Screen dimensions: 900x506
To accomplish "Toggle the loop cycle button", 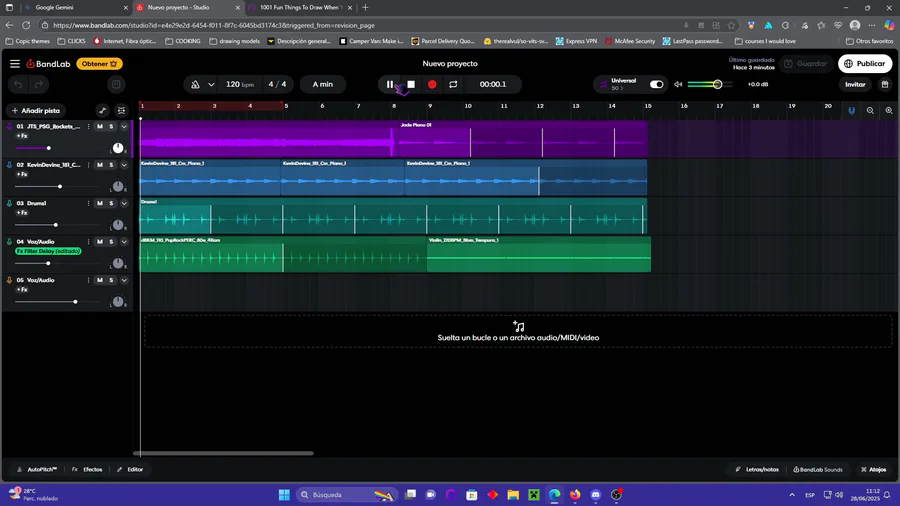I will 453,84.
